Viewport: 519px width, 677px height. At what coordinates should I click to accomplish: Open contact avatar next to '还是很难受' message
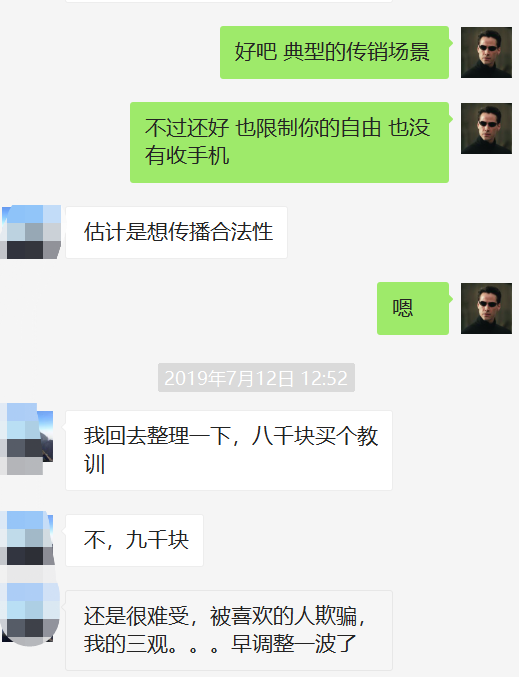click(29, 614)
